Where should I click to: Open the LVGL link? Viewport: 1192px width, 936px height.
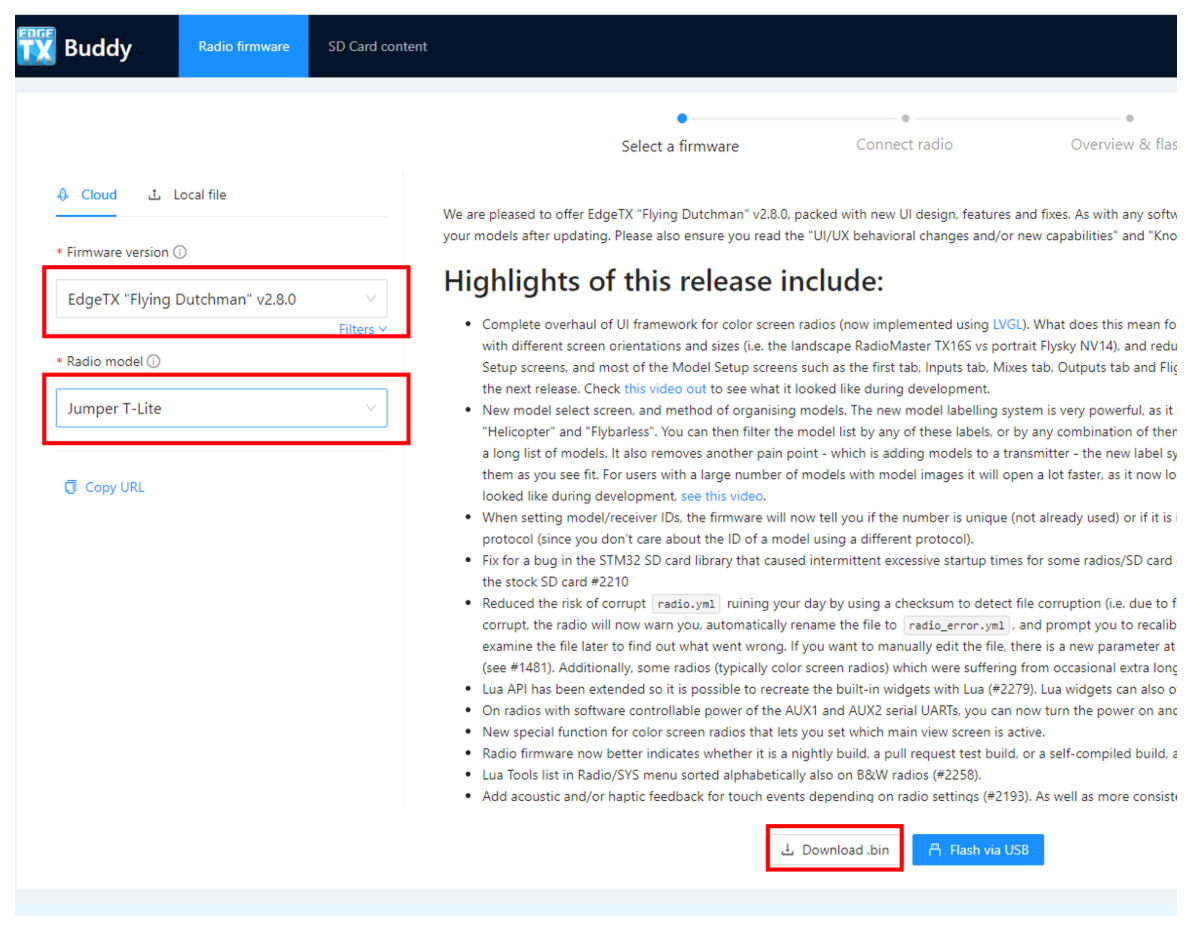tap(1007, 324)
